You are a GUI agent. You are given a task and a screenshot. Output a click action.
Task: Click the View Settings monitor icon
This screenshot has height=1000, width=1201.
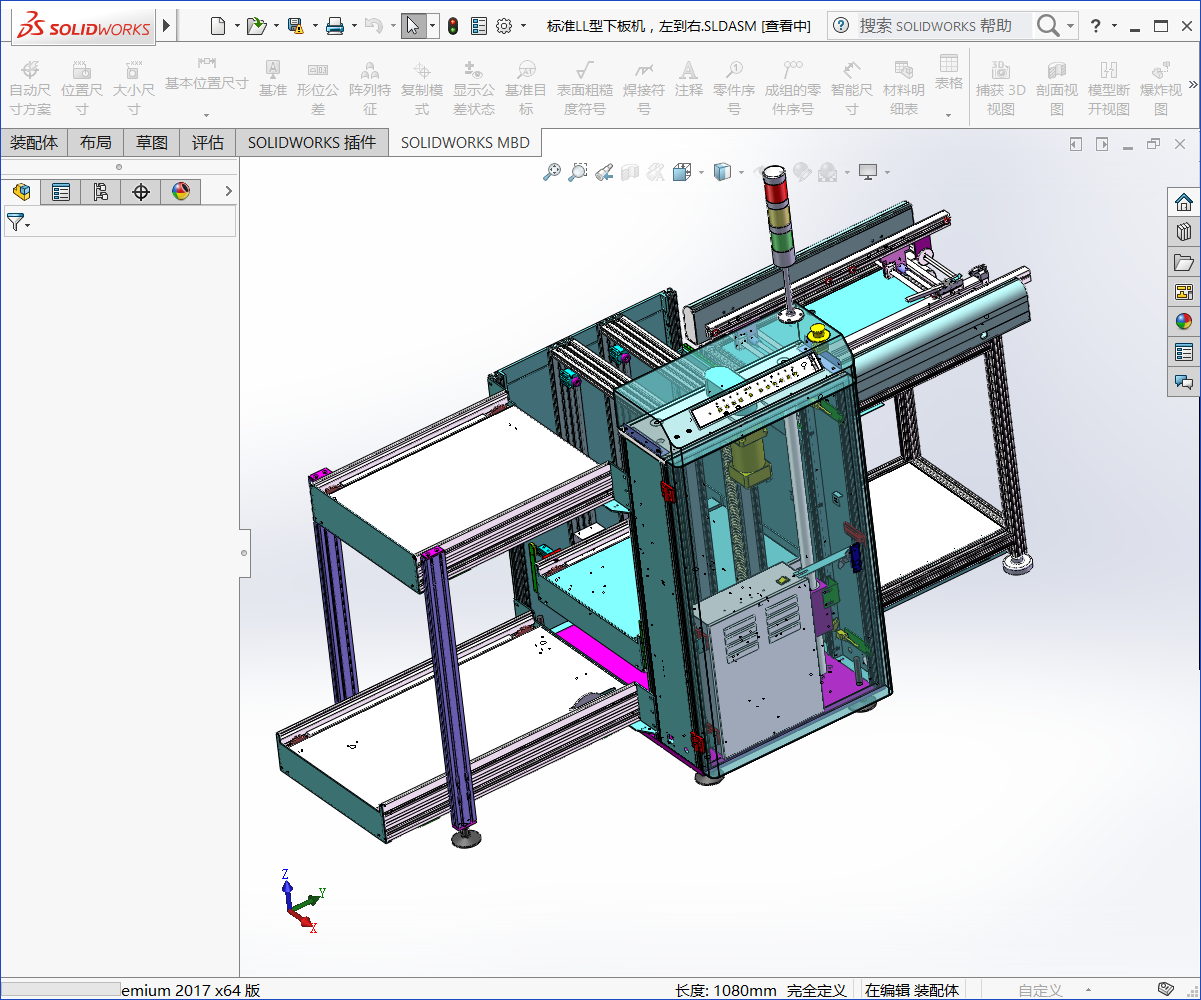(868, 172)
